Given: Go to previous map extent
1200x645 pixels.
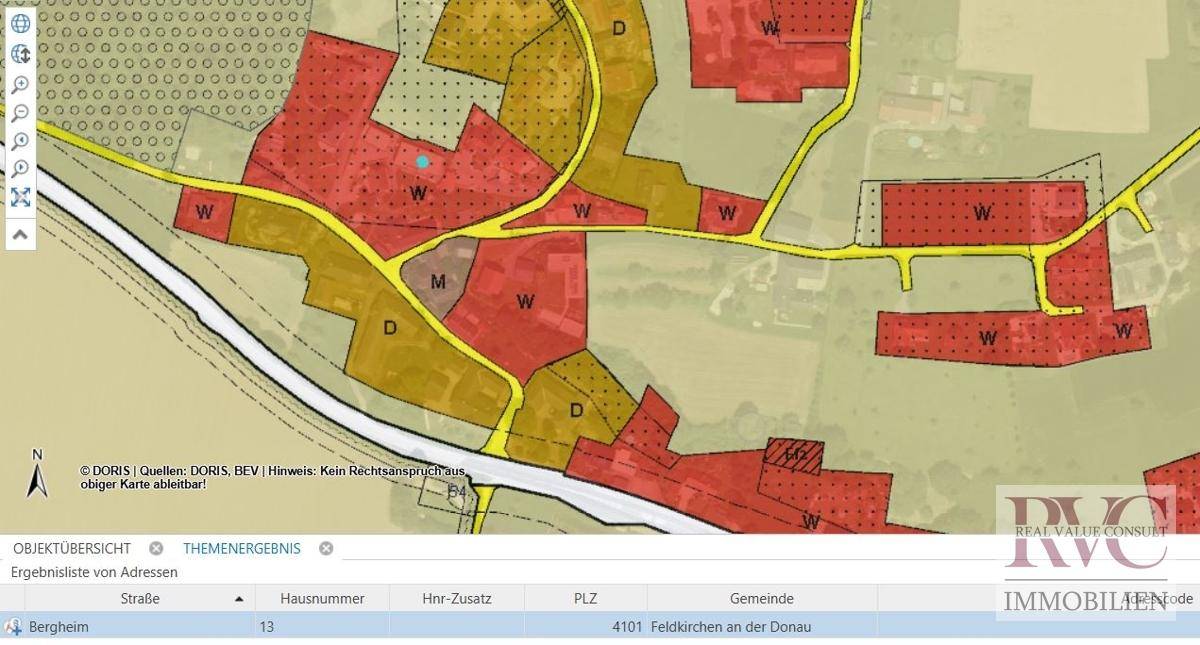Looking at the screenshot, I should (x=20, y=141).
